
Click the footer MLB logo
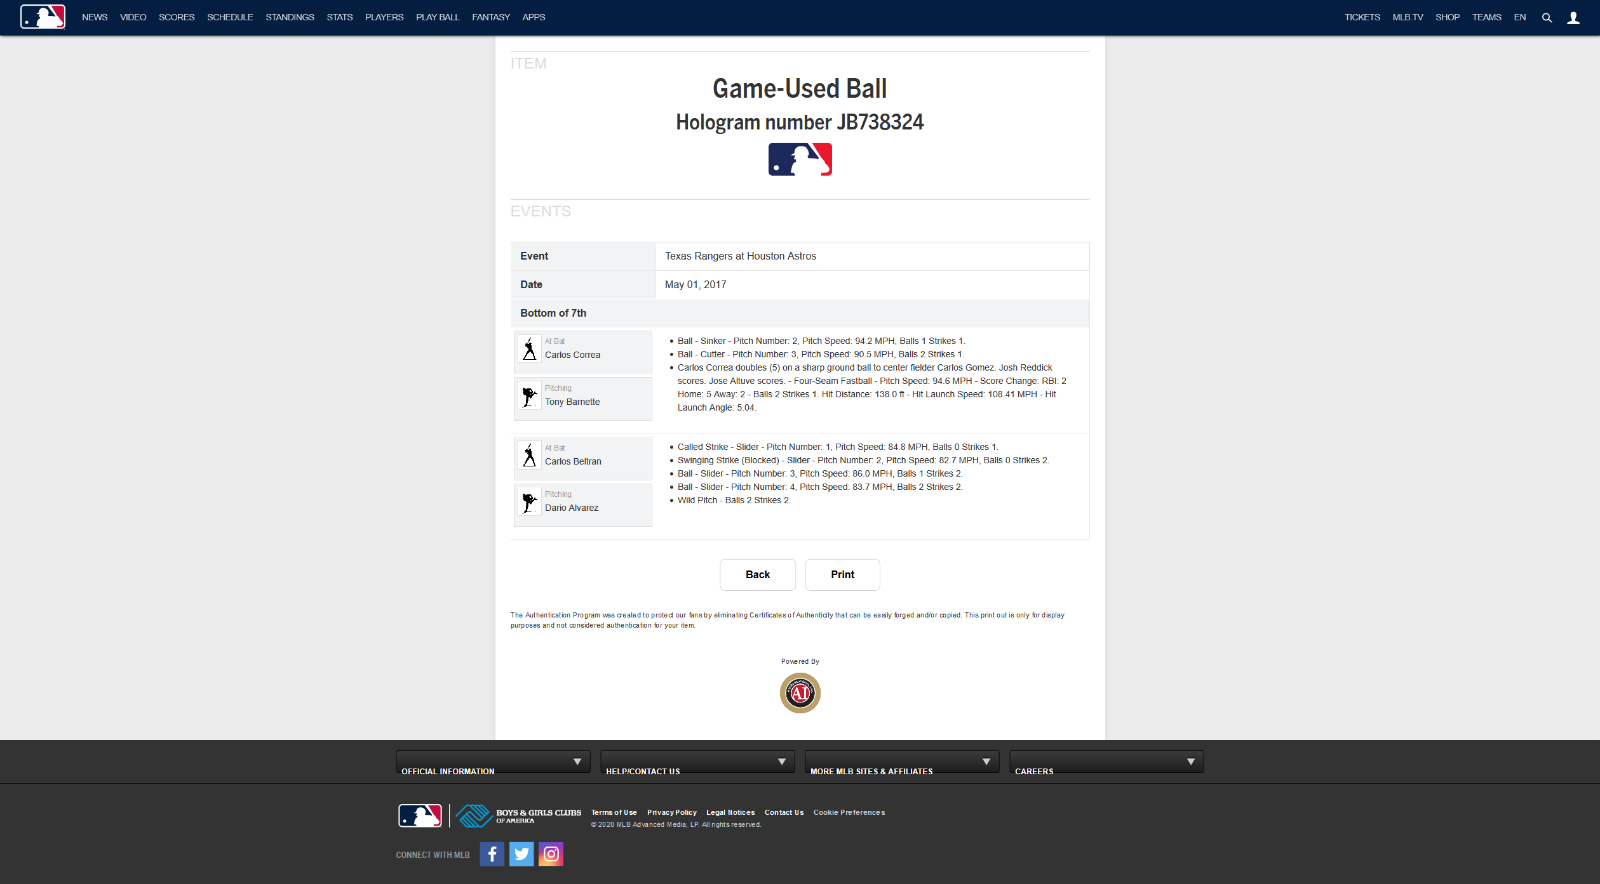pyautogui.click(x=420, y=816)
